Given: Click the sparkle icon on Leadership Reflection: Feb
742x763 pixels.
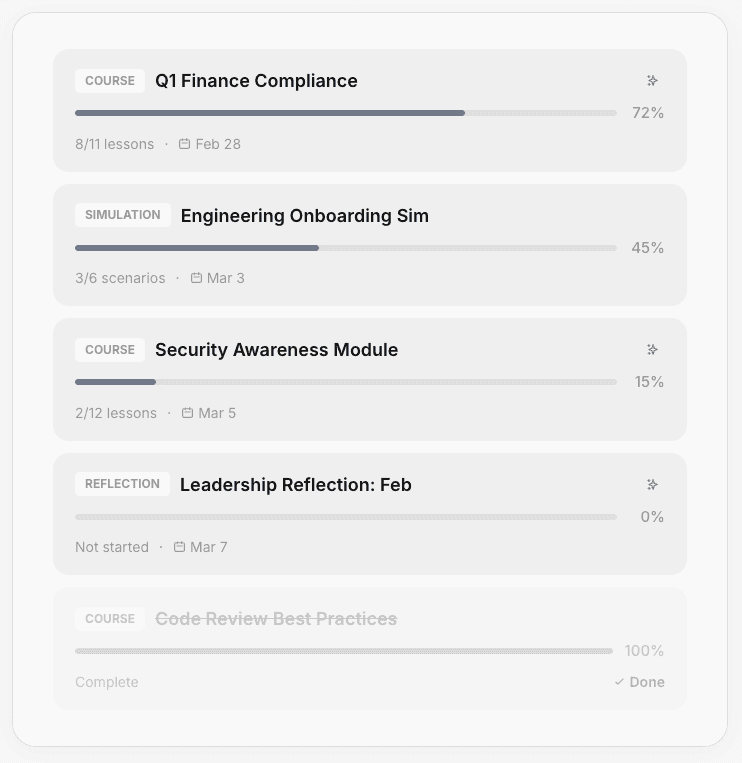Looking at the screenshot, I should click(x=652, y=485).
